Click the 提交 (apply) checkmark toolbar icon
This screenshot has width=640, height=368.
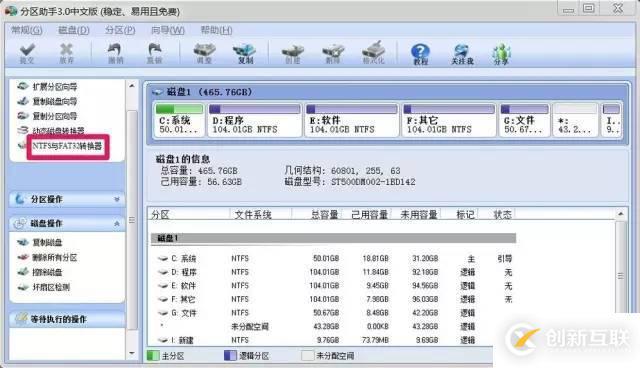[x=27, y=53]
